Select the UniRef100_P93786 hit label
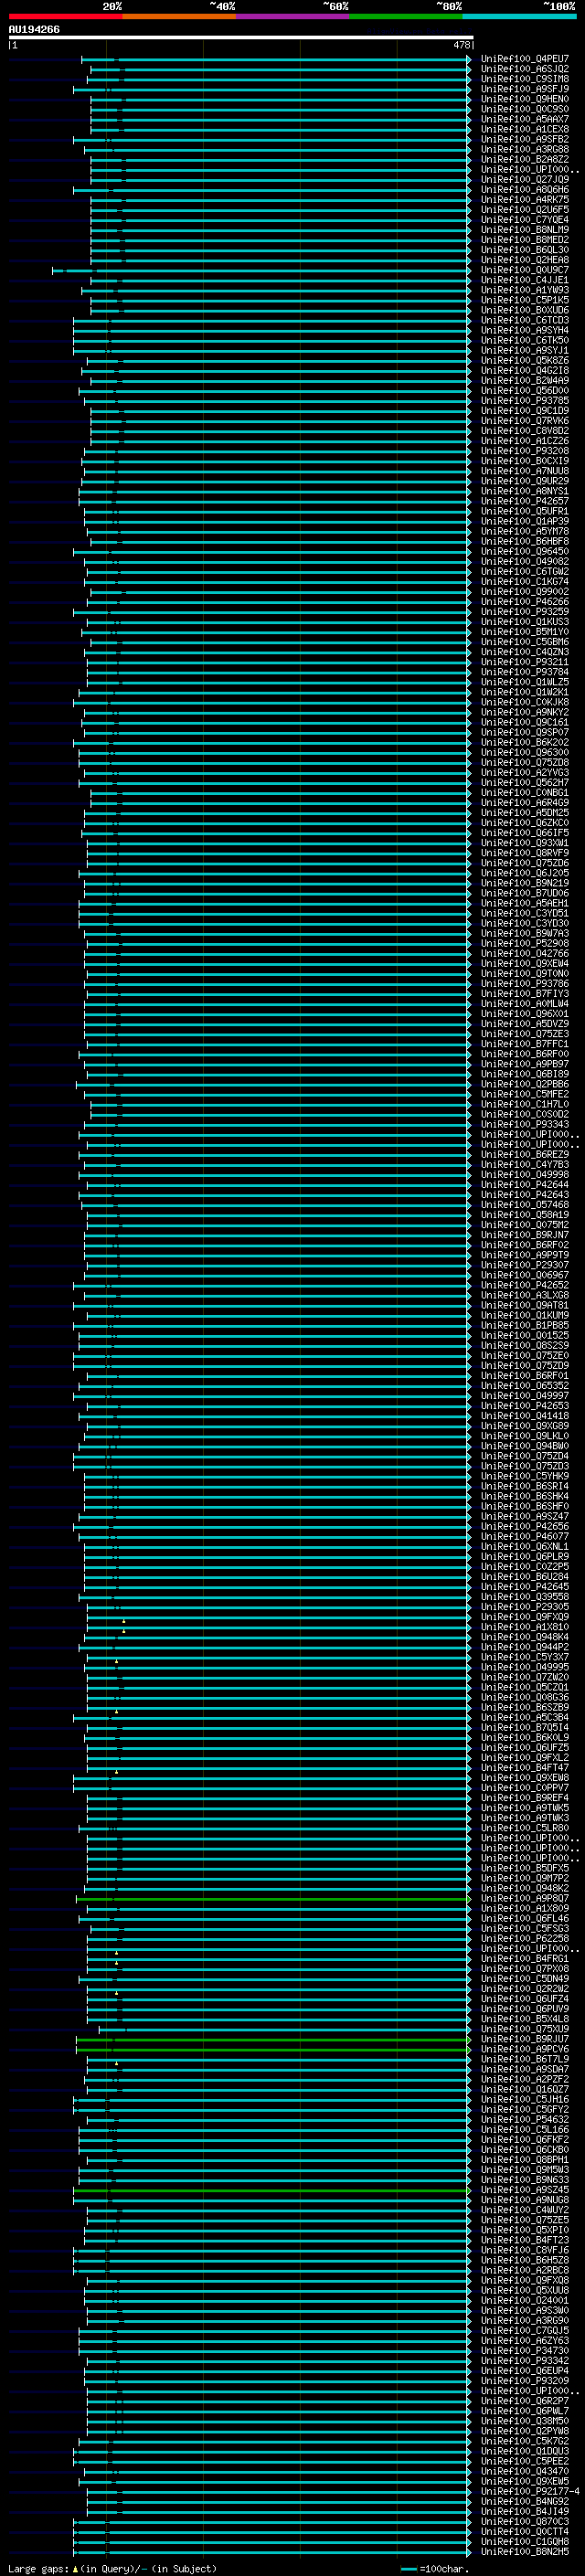585x2576 pixels. pos(525,984)
